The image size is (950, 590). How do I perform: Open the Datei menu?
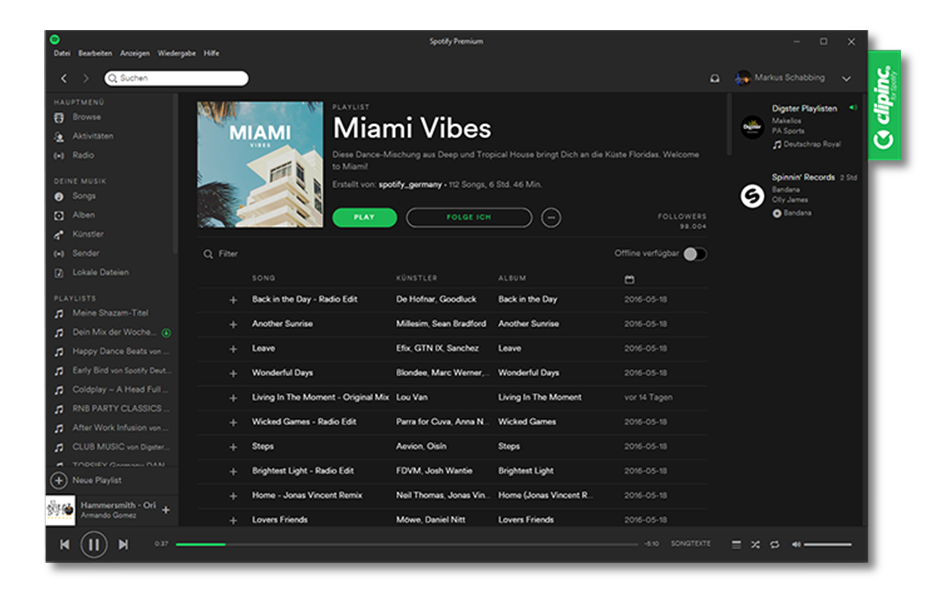point(62,53)
